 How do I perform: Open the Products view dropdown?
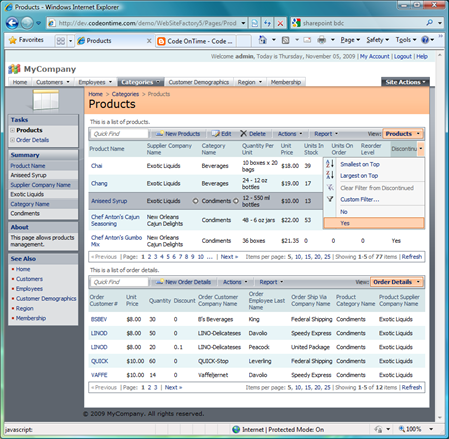[403, 134]
